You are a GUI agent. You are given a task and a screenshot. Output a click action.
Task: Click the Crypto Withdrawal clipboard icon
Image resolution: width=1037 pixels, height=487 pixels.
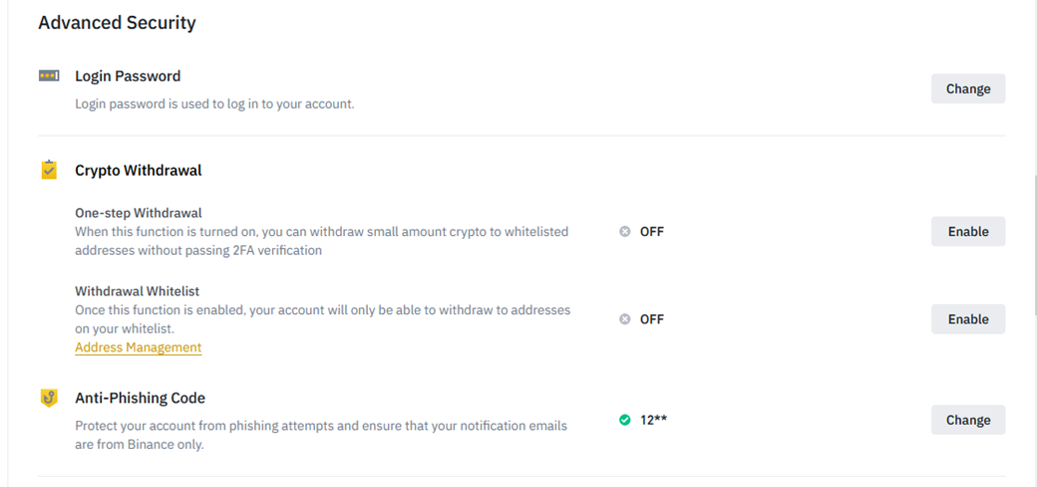tap(49, 170)
